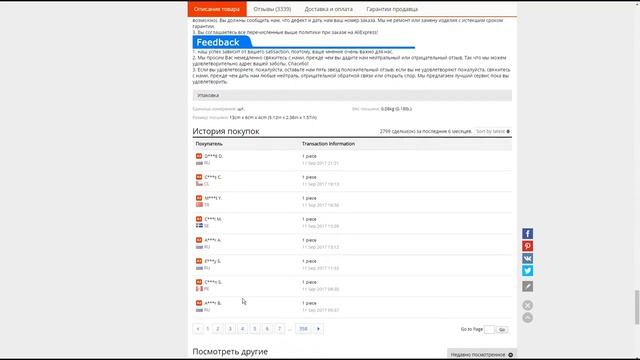Click buyer level badge next to M***t Y.
The height and width of the screenshot is (360, 640).
tap(199, 198)
